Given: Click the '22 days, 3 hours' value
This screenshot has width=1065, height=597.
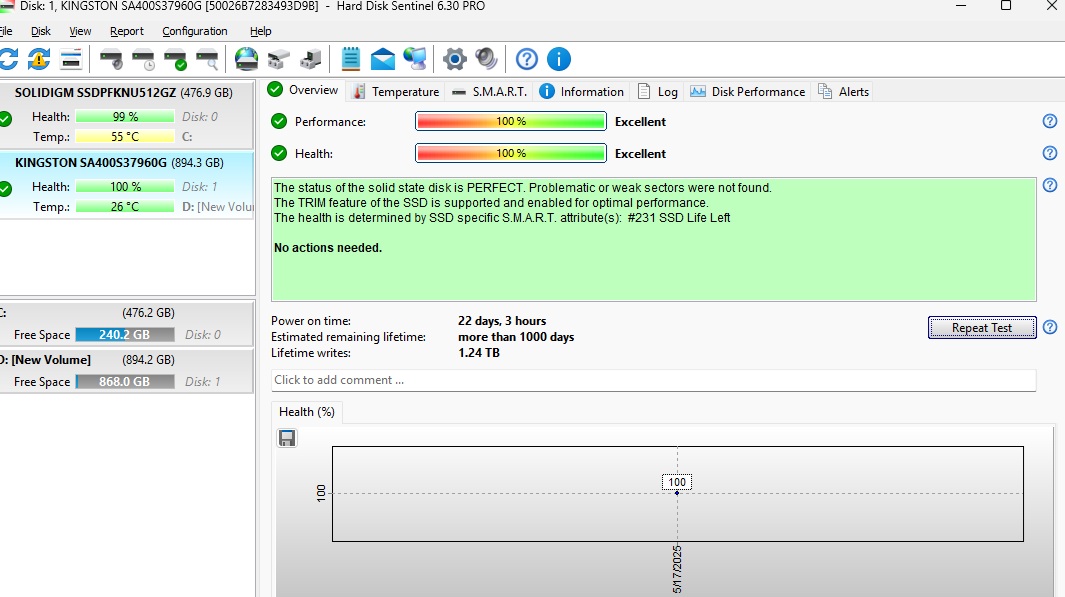Looking at the screenshot, I should (502, 321).
